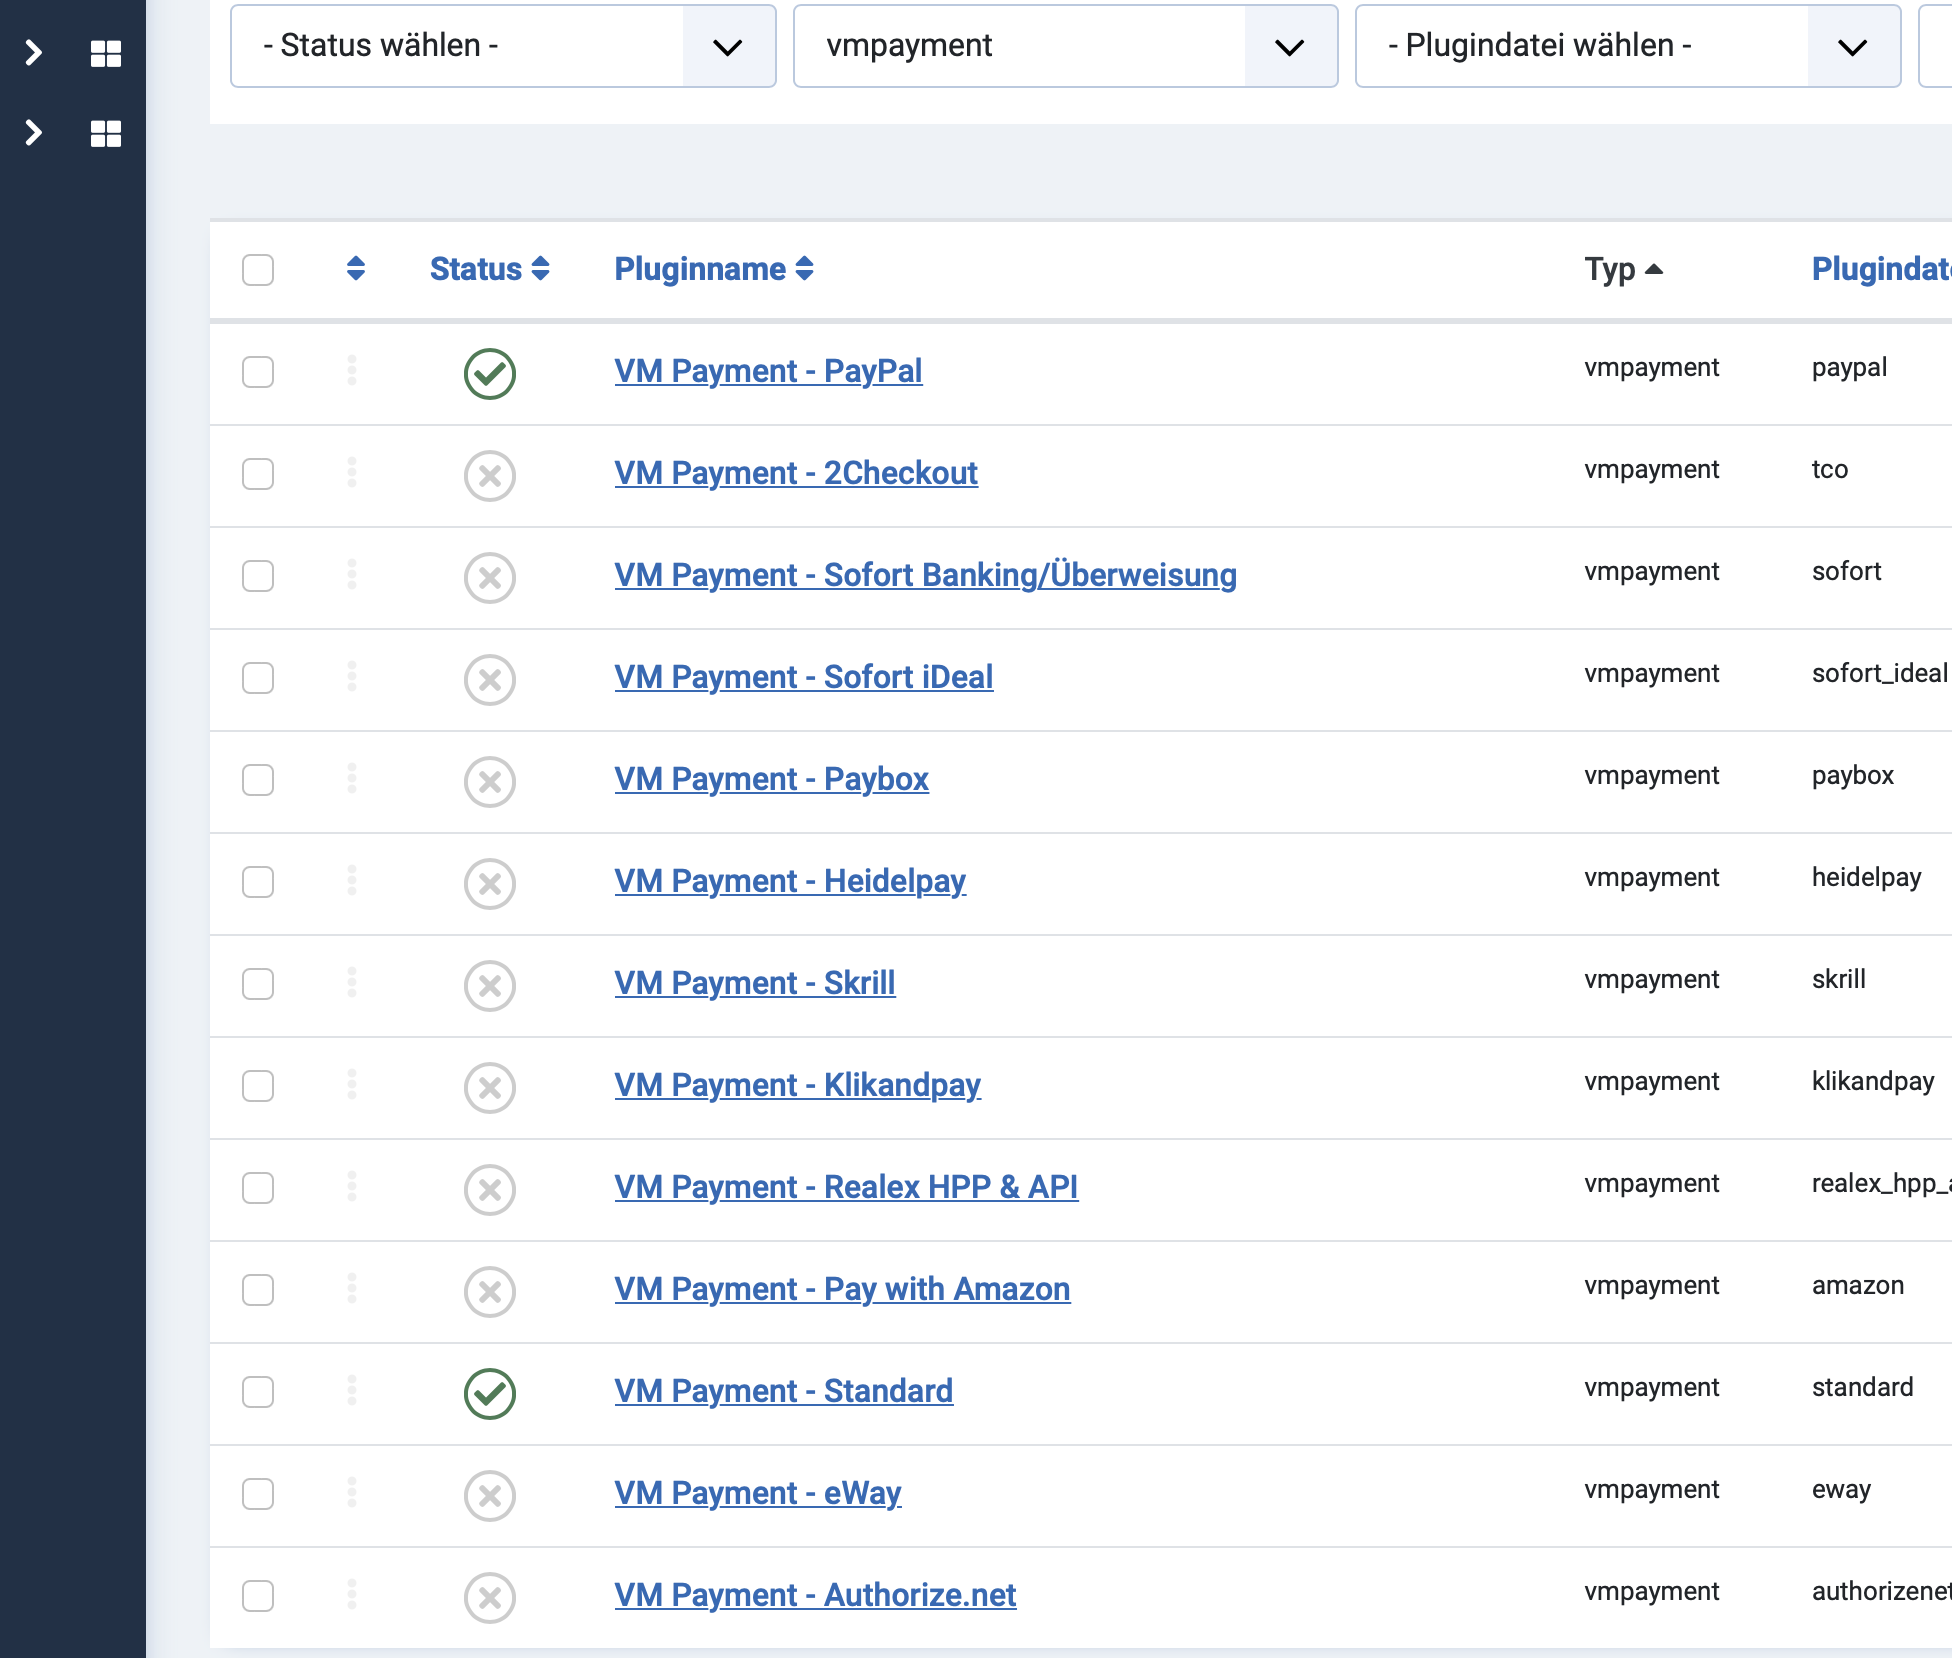
Task: Click drag handle of the Paybox row
Action: [x=351, y=778]
